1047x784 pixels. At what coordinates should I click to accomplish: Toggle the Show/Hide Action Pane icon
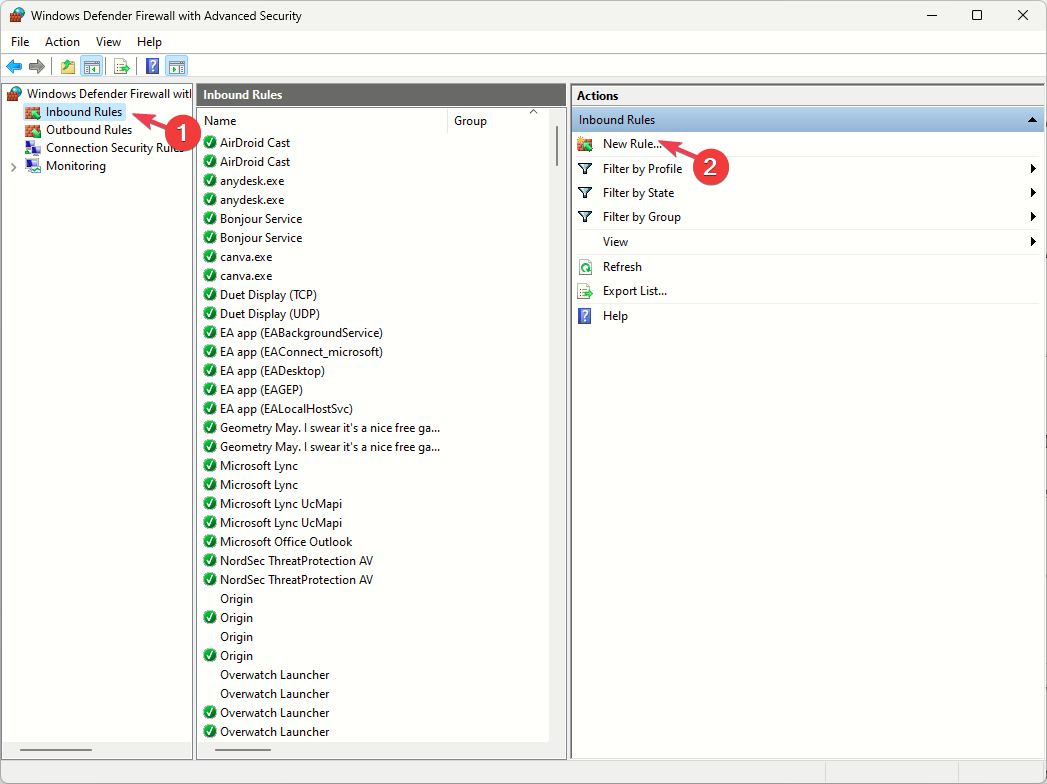tap(177, 66)
